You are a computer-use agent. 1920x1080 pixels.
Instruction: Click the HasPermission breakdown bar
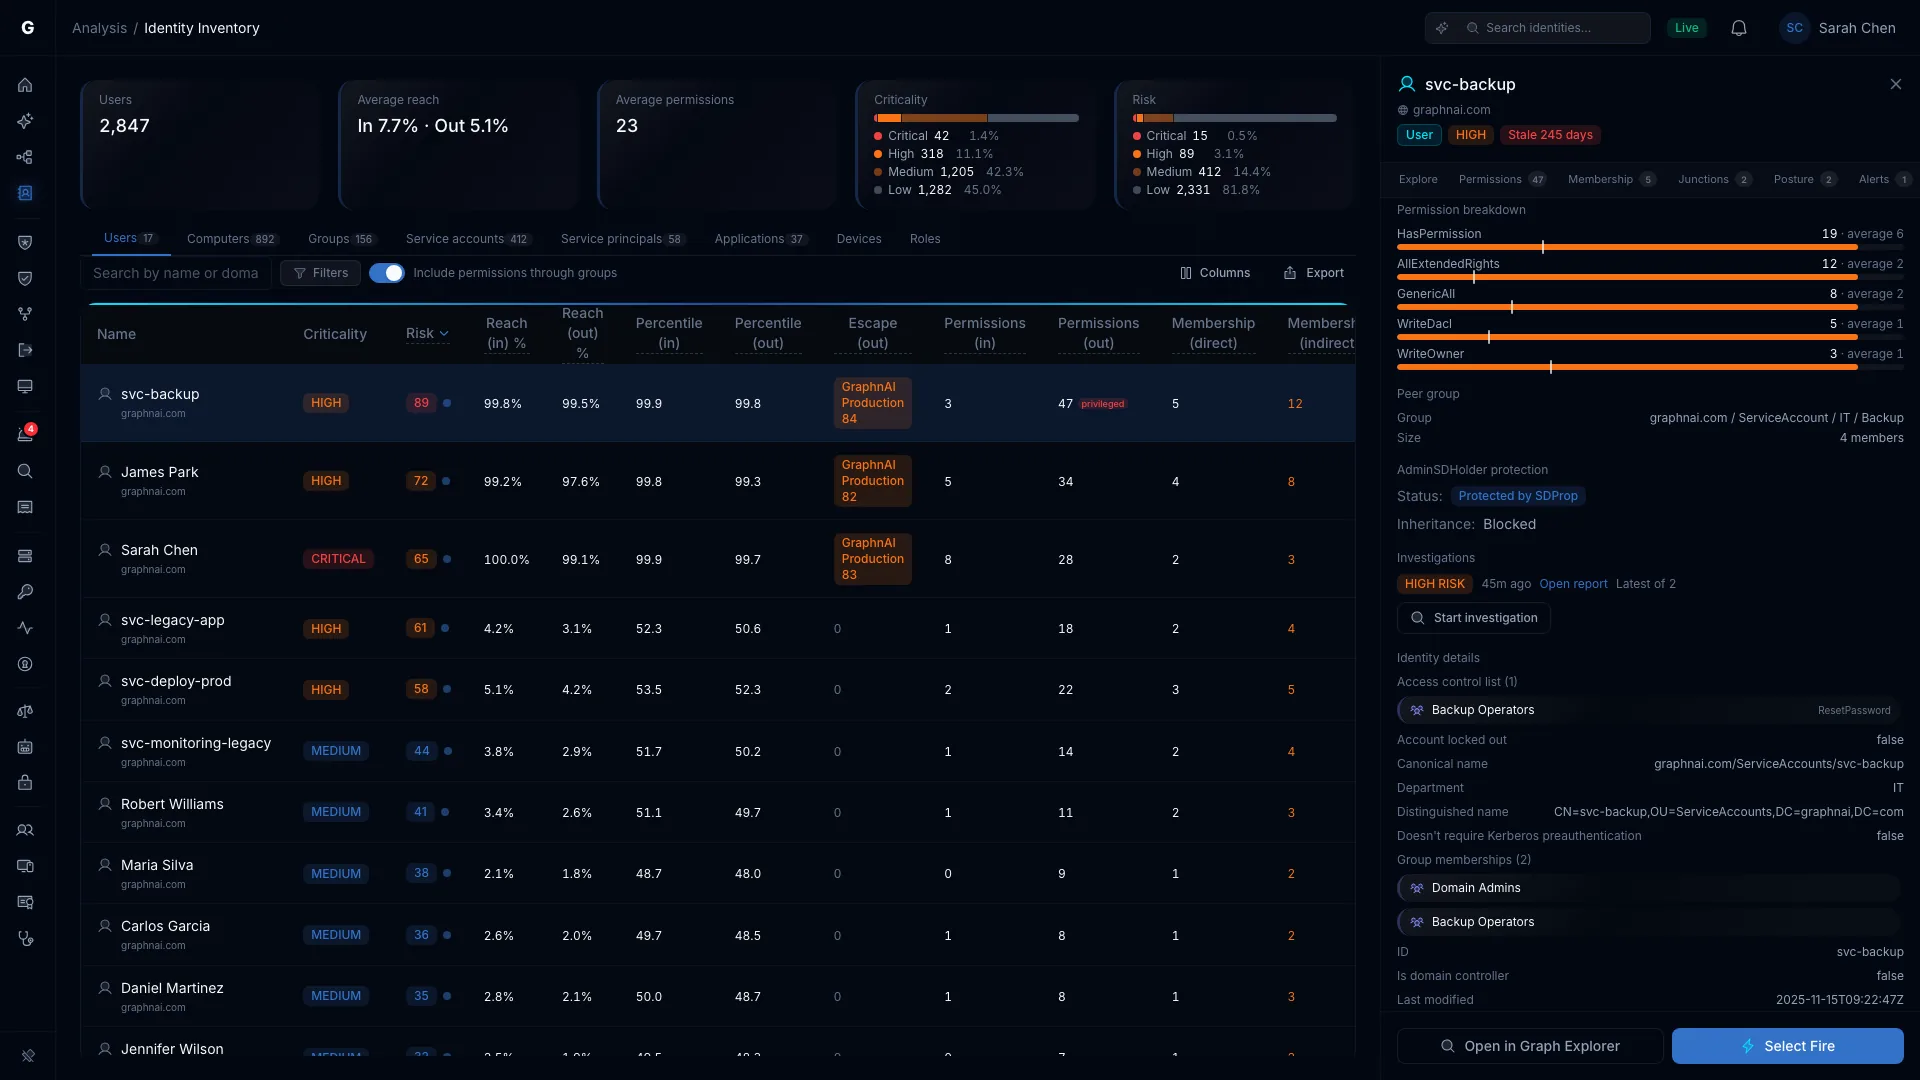(x=1650, y=246)
